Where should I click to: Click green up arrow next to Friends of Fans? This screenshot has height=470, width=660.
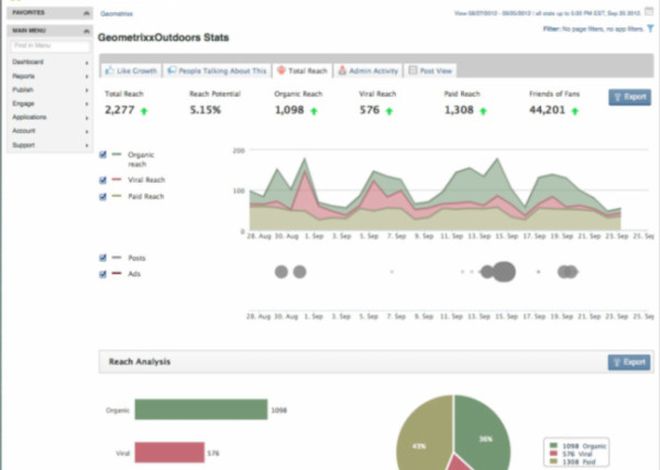point(575,111)
